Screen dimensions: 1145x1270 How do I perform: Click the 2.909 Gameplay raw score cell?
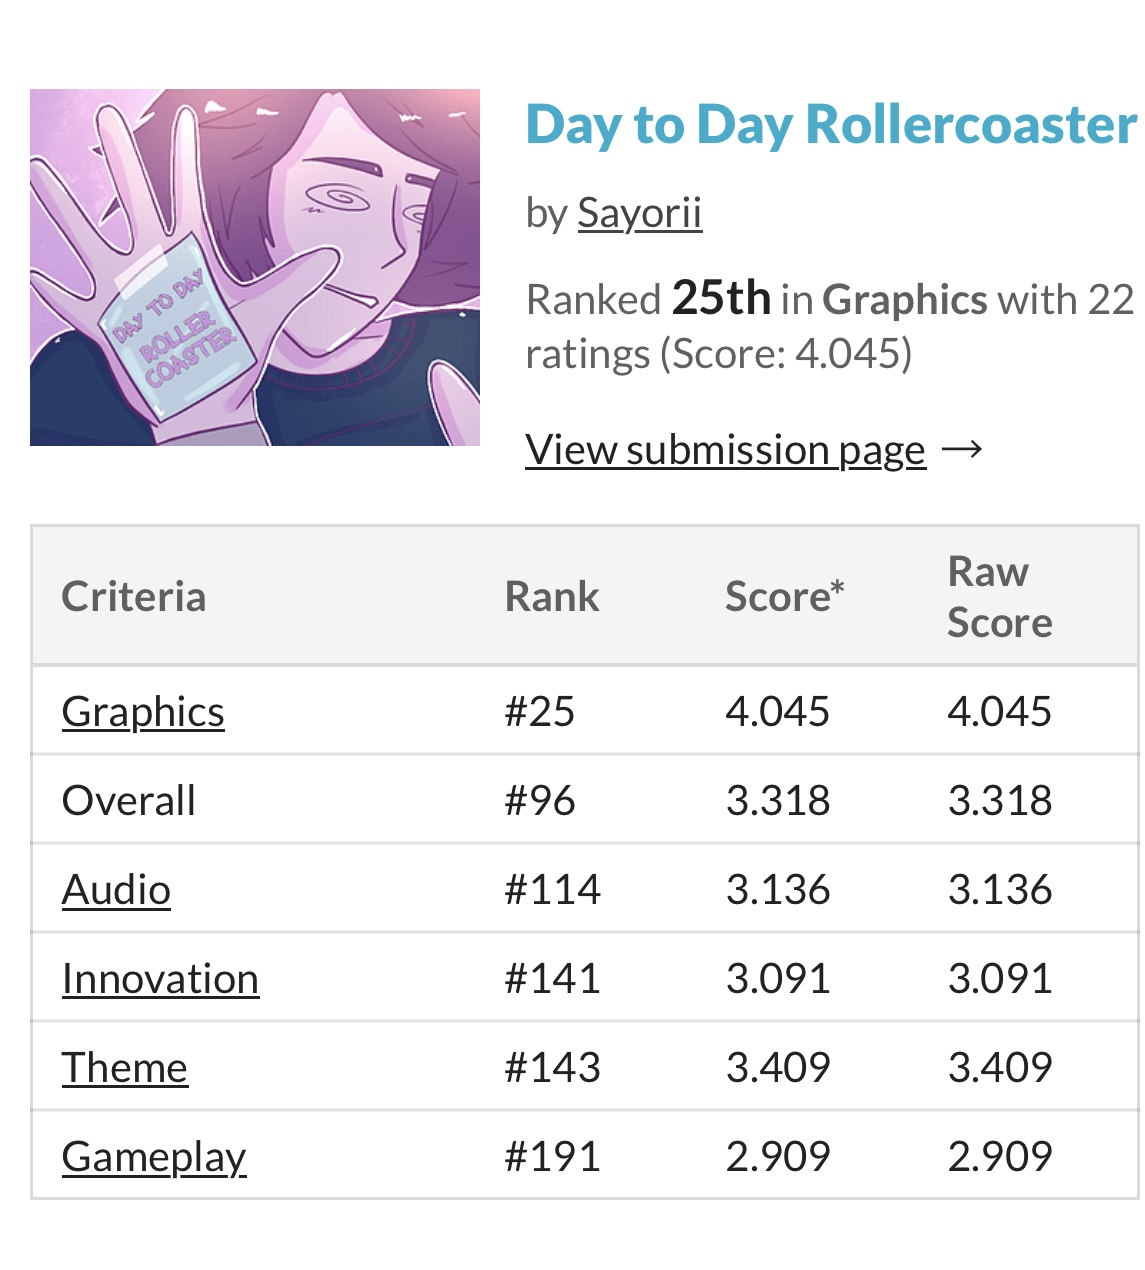tap(1000, 1157)
